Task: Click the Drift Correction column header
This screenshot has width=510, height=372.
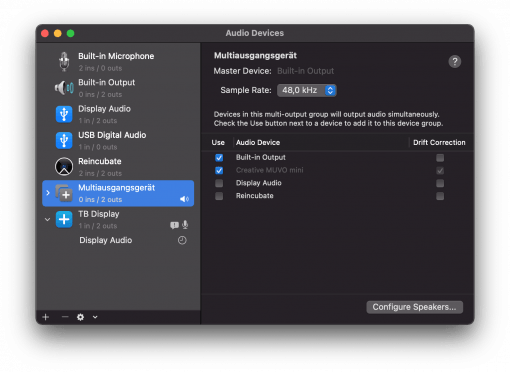Action: [x=439, y=143]
